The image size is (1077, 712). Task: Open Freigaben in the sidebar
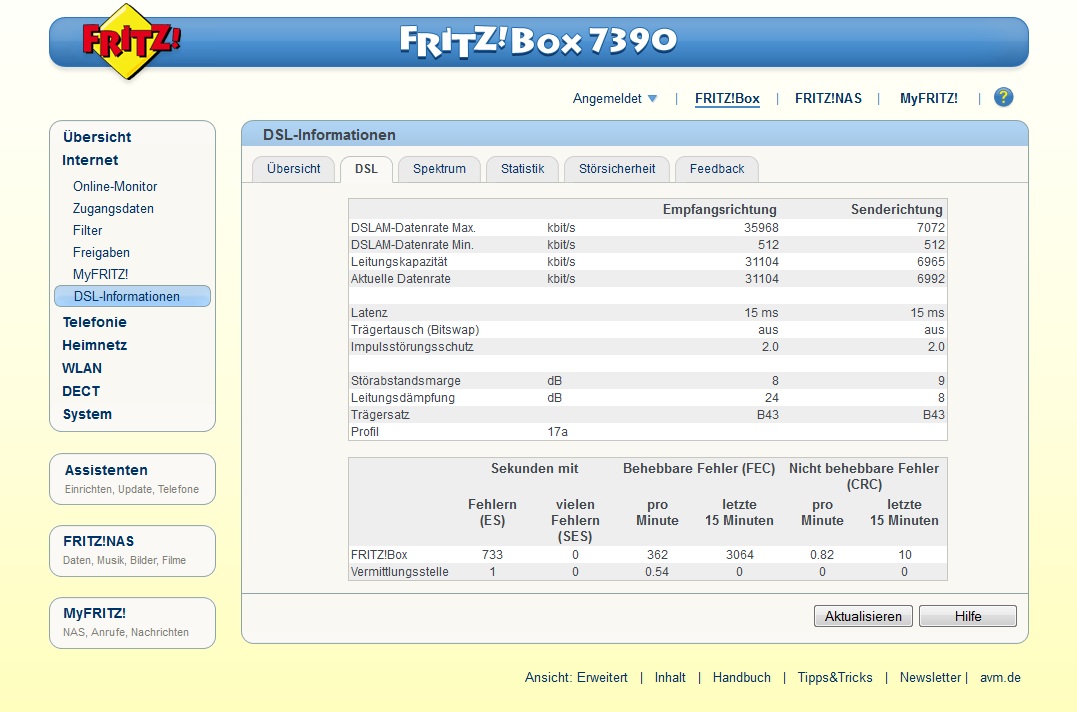click(x=101, y=252)
